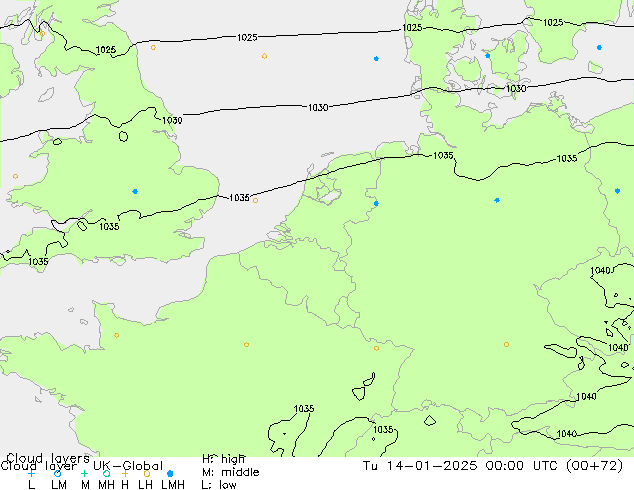Click the '(00+72)' forecast offset
The height and width of the screenshot is (490, 634).
pos(594,466)
